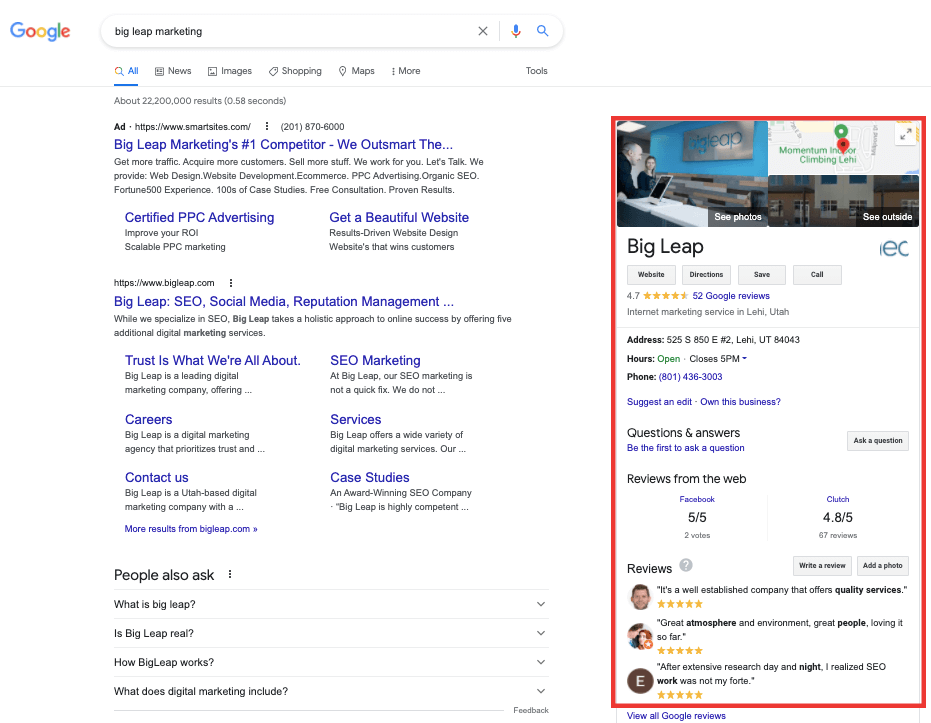The image size is (931, 723).
Task: Click the Save button for Big Leap
Action: (x=762, y=275)
